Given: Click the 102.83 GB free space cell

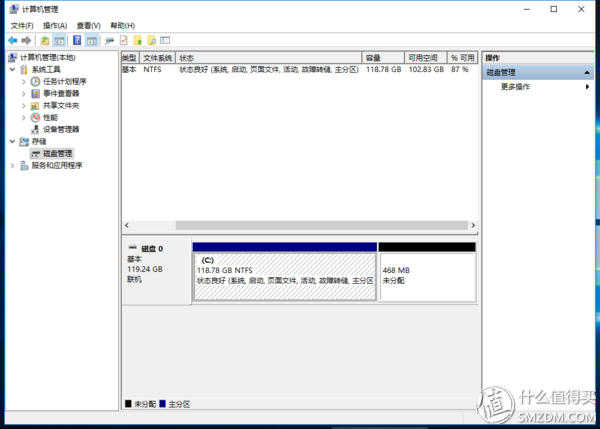Looking at the screenshot, I should pyautogui.click(x=426, y=70).
